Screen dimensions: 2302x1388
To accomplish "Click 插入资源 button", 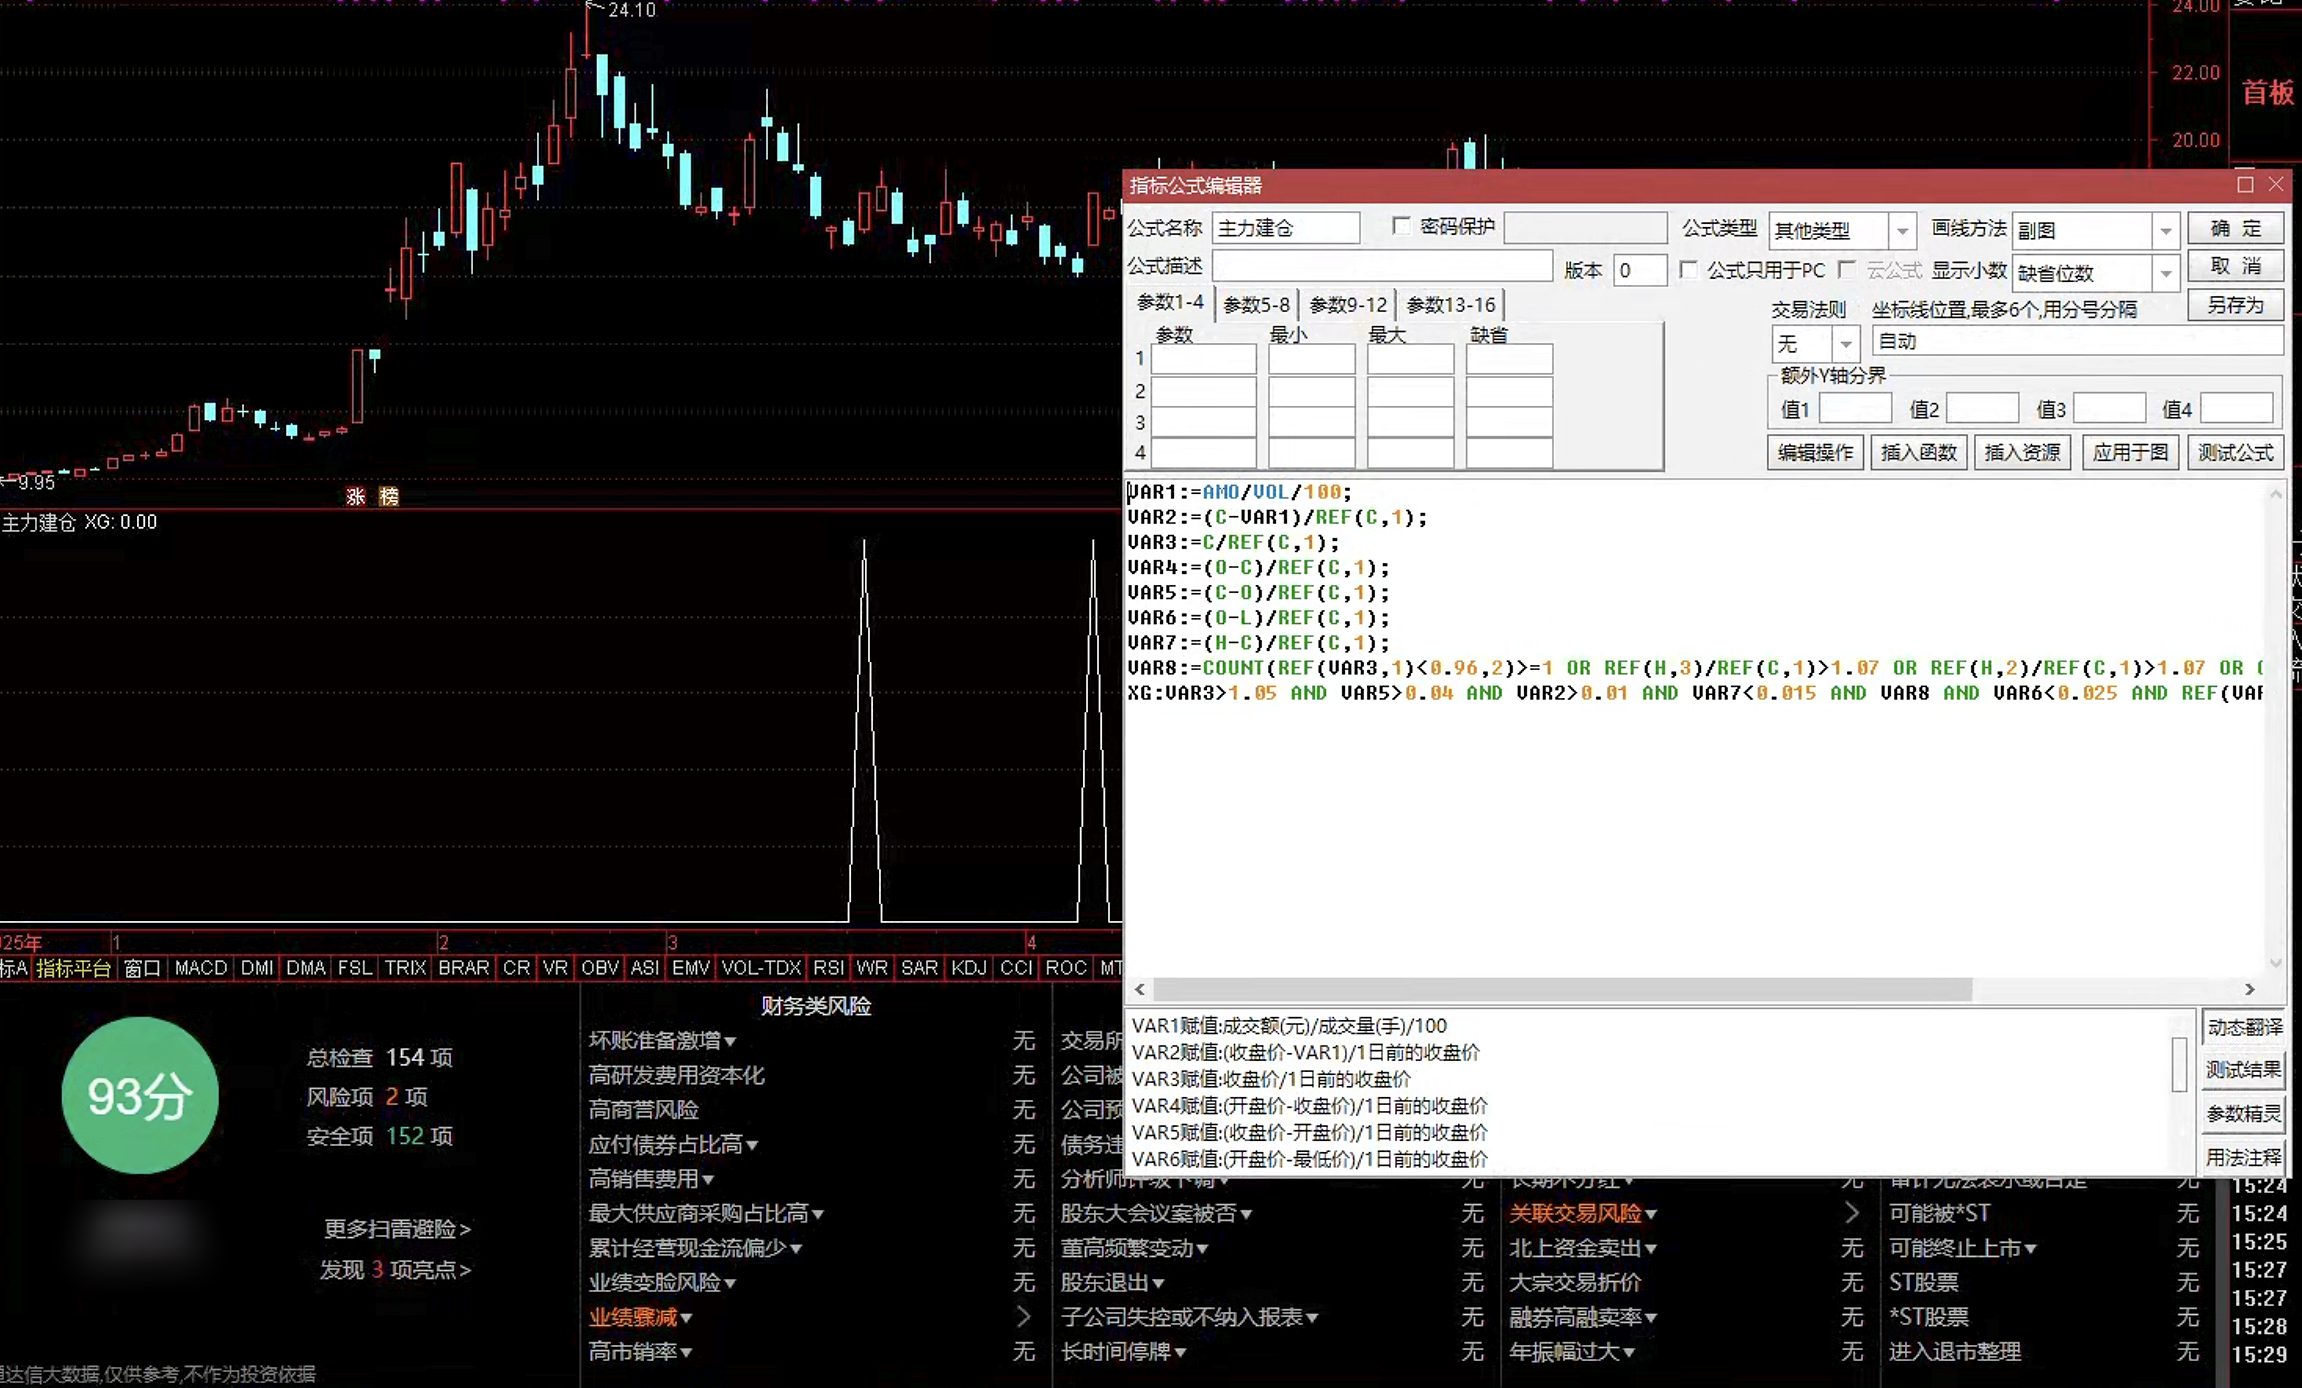I will click(x=2022, y=453).
